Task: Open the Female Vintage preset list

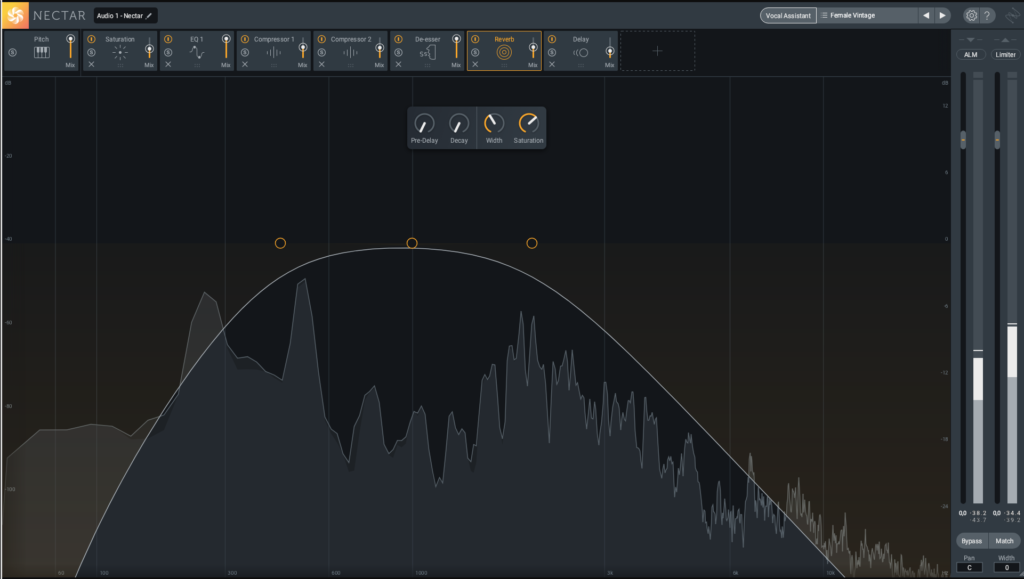Action: point(867,15)
